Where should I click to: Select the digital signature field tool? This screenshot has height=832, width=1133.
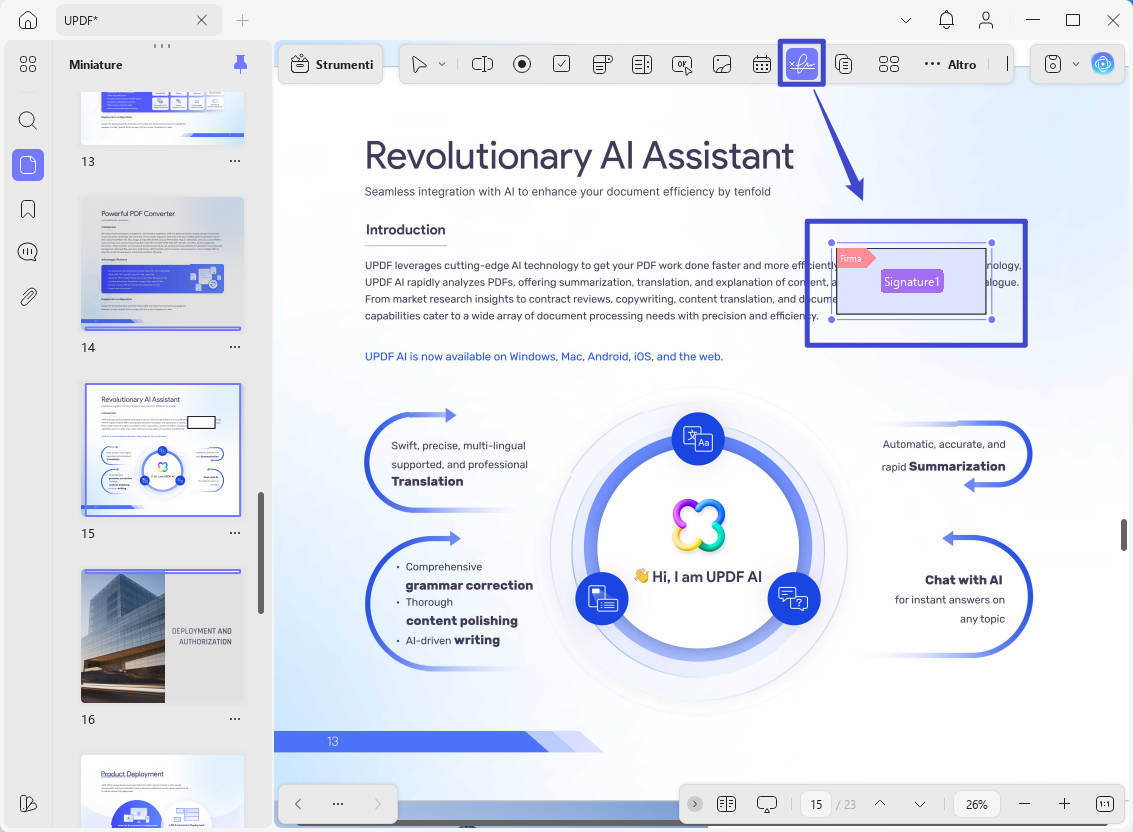coord(801,64)
